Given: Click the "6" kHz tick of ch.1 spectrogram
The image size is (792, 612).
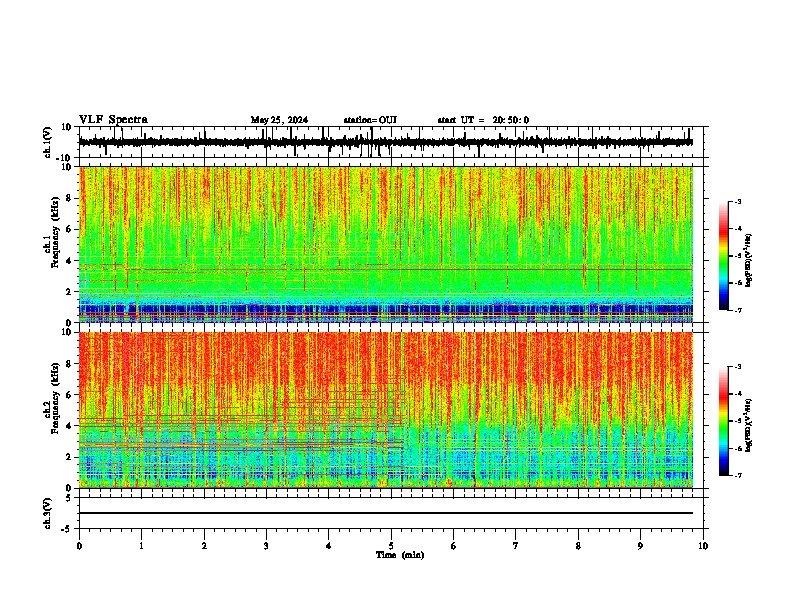Looking at the screenshot, I should pyautogui.click(x=69, y=229).
